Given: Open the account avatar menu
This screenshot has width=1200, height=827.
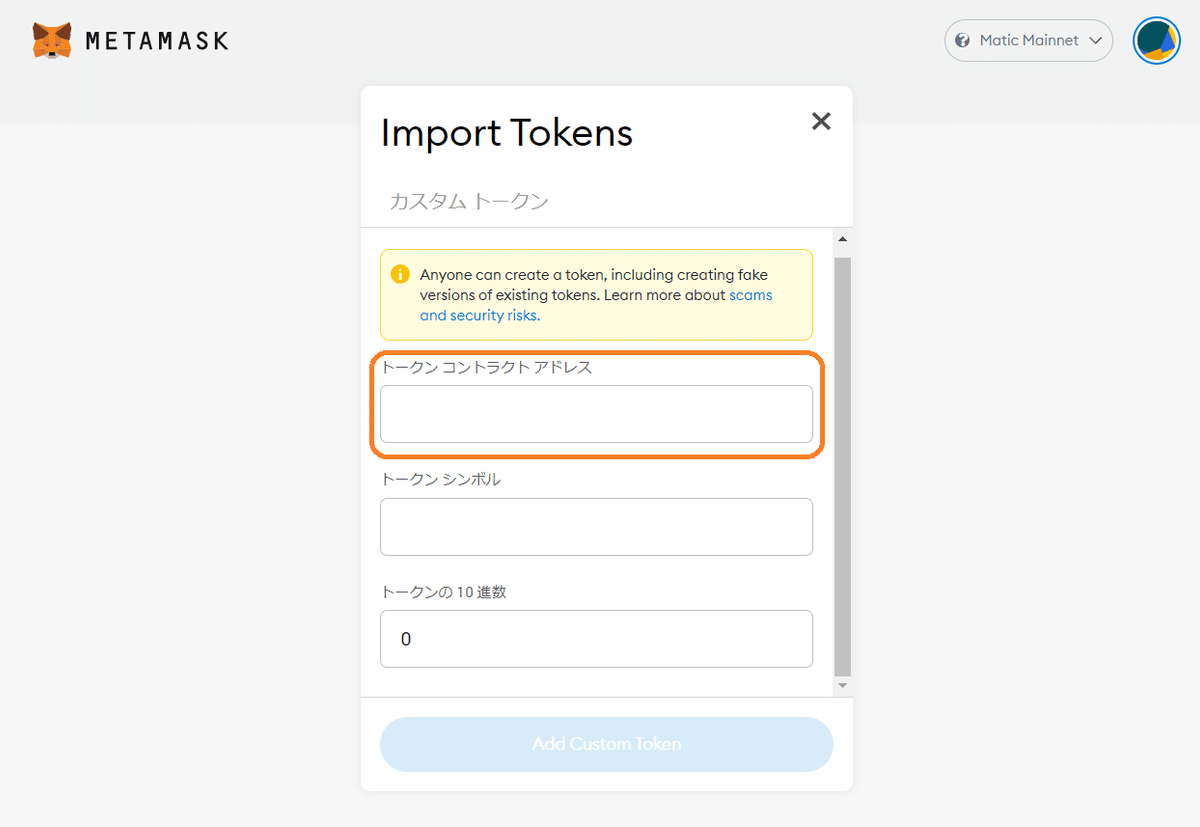Looking at the screenshot, I should 1157,41.
